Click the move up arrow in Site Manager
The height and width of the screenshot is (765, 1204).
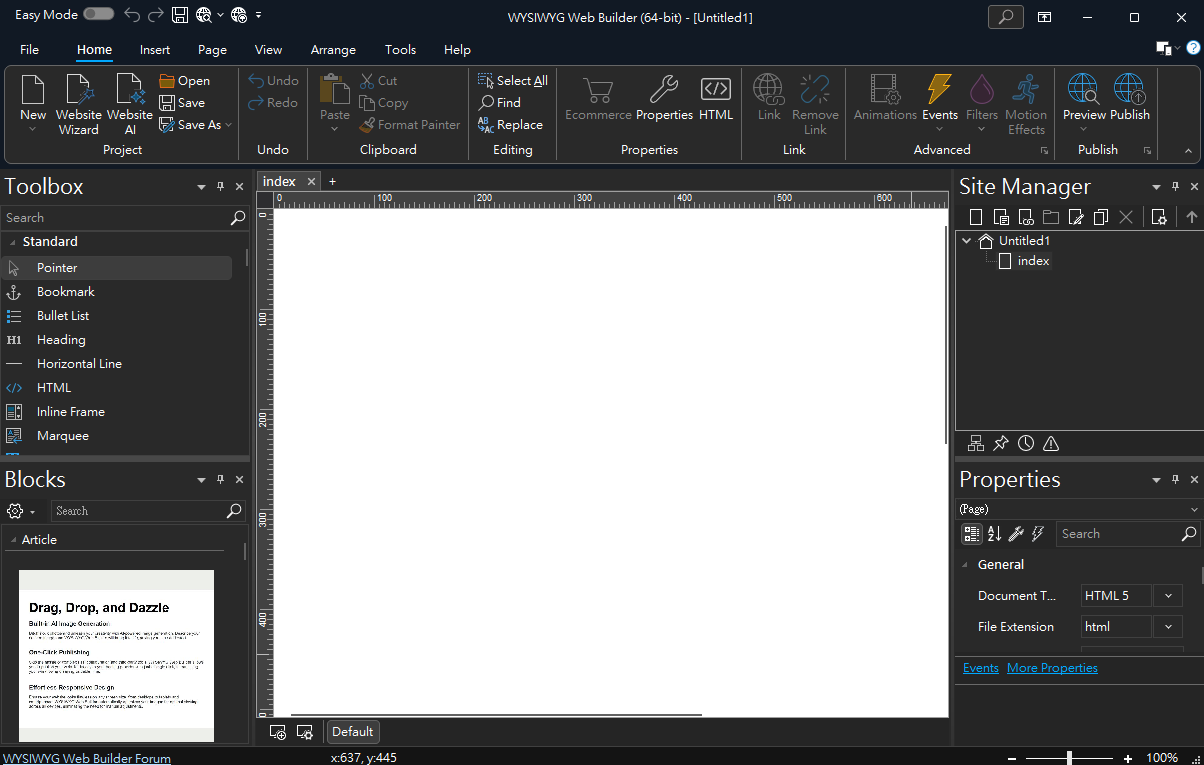coord(1191,217)
